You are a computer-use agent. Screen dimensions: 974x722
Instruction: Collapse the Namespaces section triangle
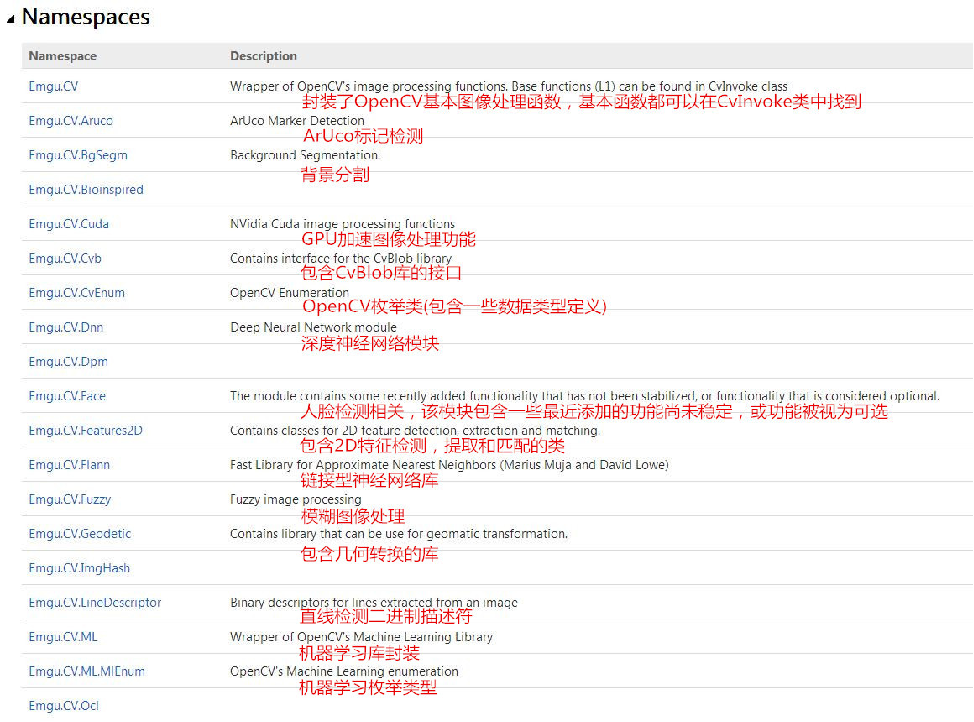coord(11,20)
